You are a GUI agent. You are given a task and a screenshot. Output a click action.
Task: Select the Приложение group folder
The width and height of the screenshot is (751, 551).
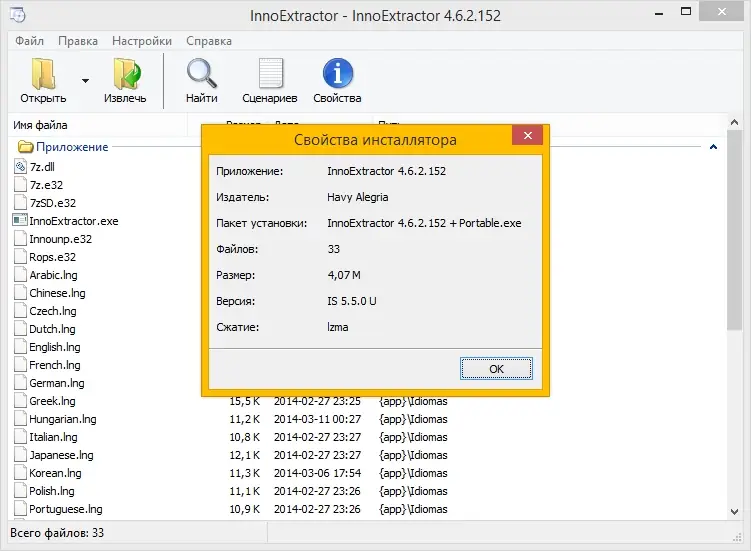pos(25,147)
